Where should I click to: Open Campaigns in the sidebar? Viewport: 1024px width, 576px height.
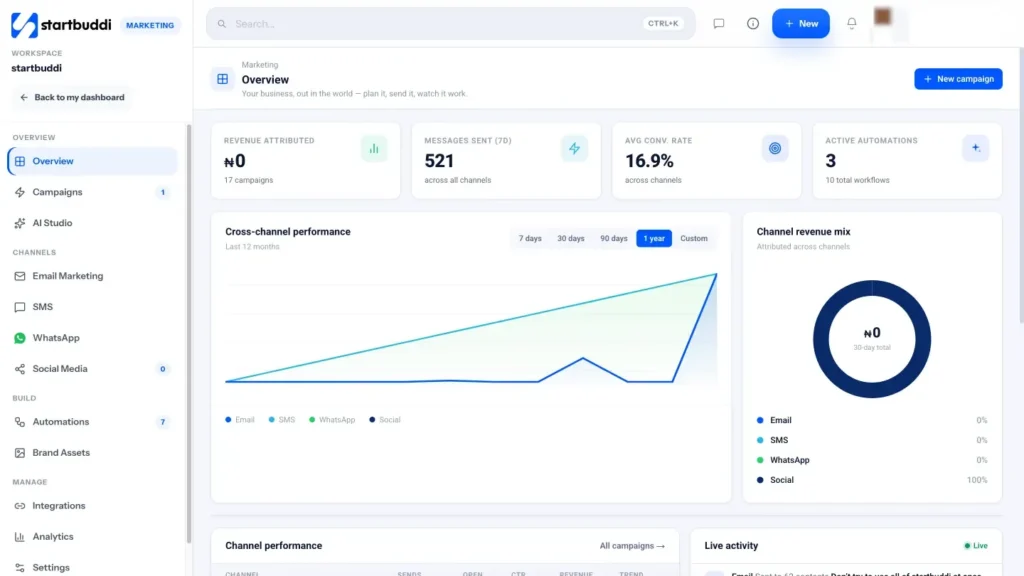coord(92,192)
